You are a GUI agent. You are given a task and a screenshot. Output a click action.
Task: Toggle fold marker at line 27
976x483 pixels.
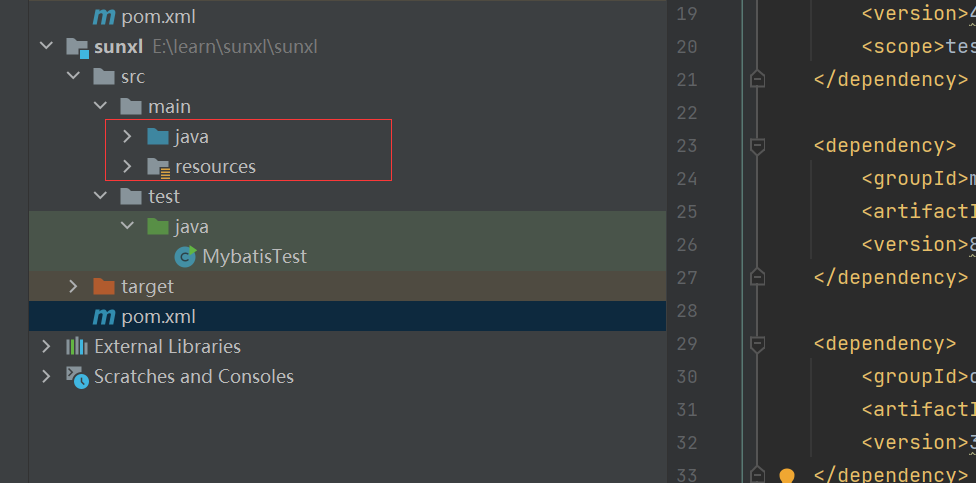click(x=757, y=277)
